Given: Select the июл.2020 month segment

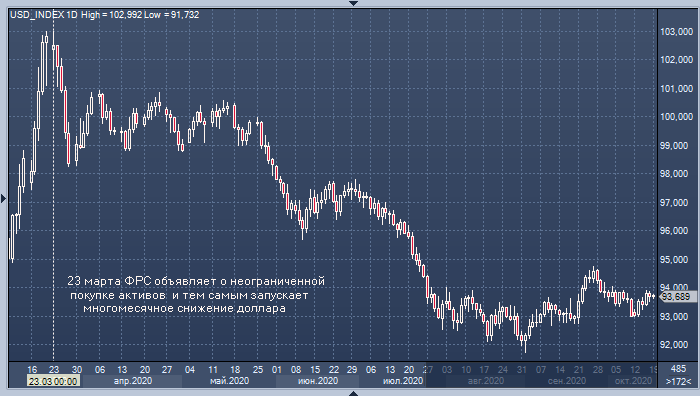Looking at the screenshot, I should pos(403,381).
